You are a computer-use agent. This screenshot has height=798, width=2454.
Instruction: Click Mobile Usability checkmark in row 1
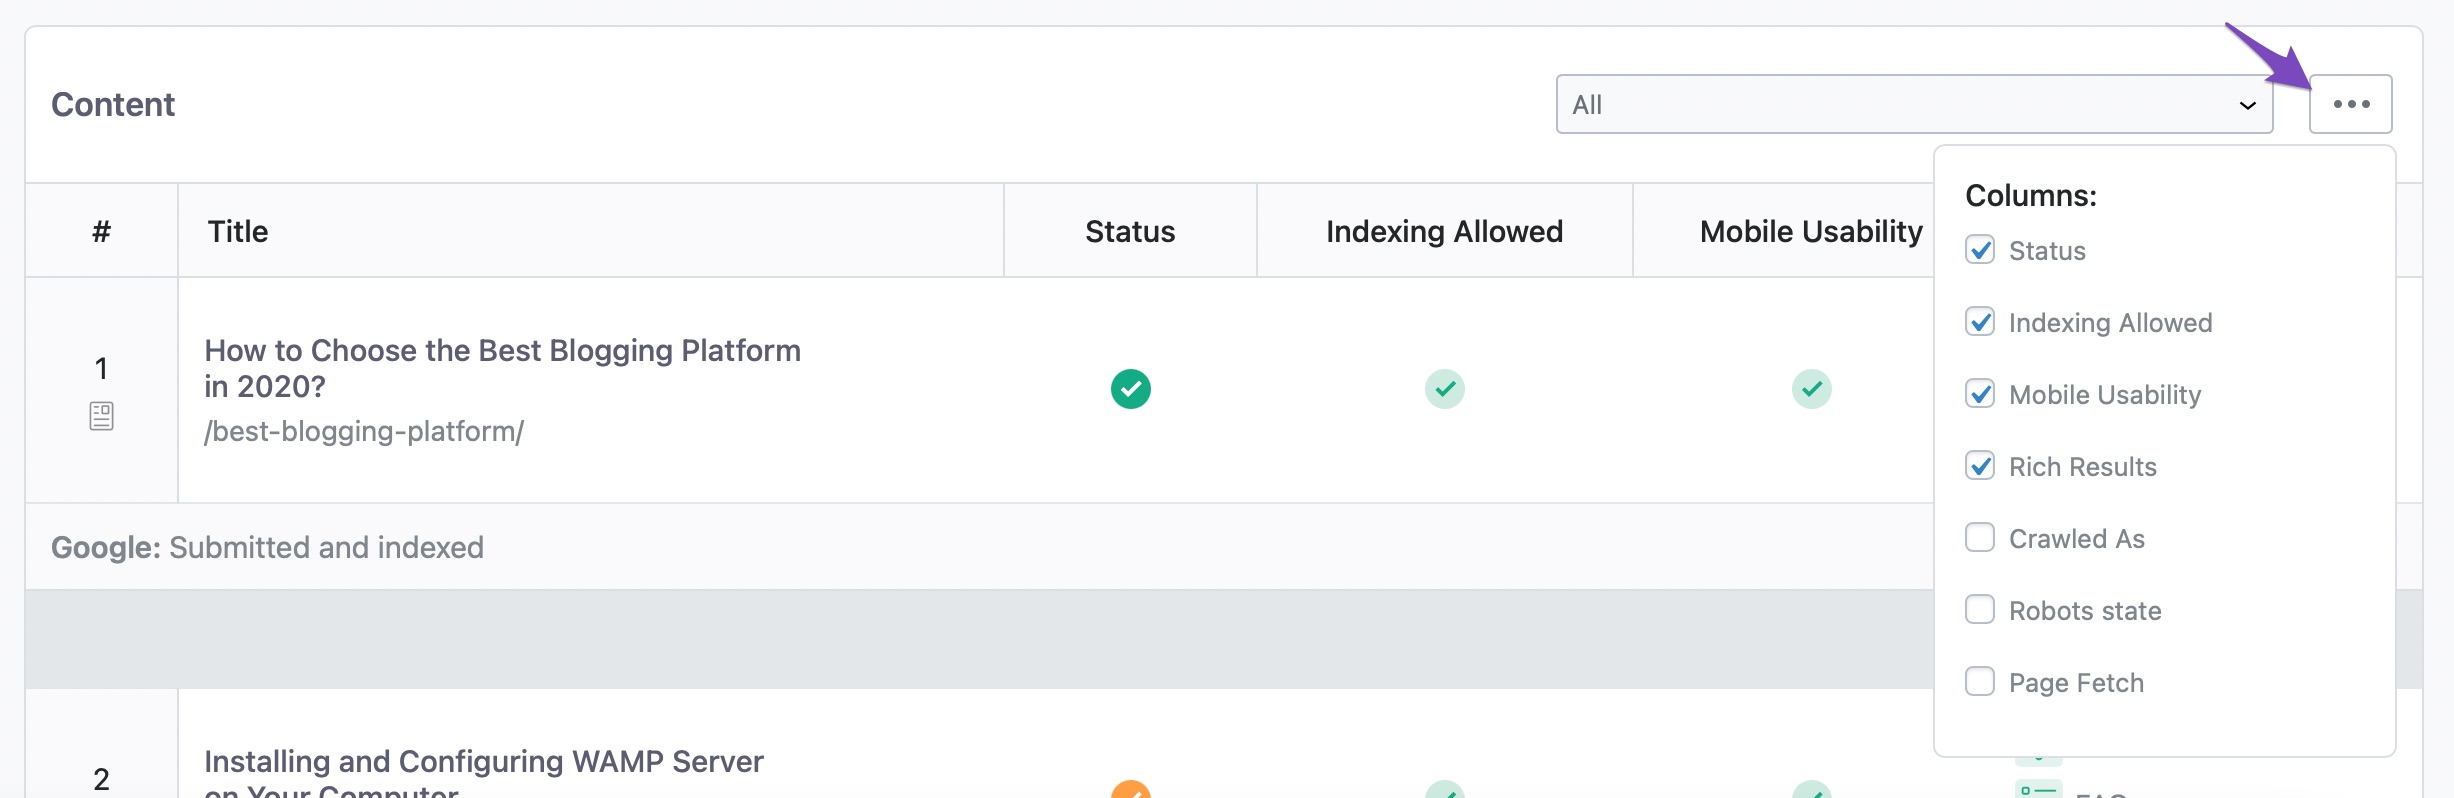(x=1811, y=389)
